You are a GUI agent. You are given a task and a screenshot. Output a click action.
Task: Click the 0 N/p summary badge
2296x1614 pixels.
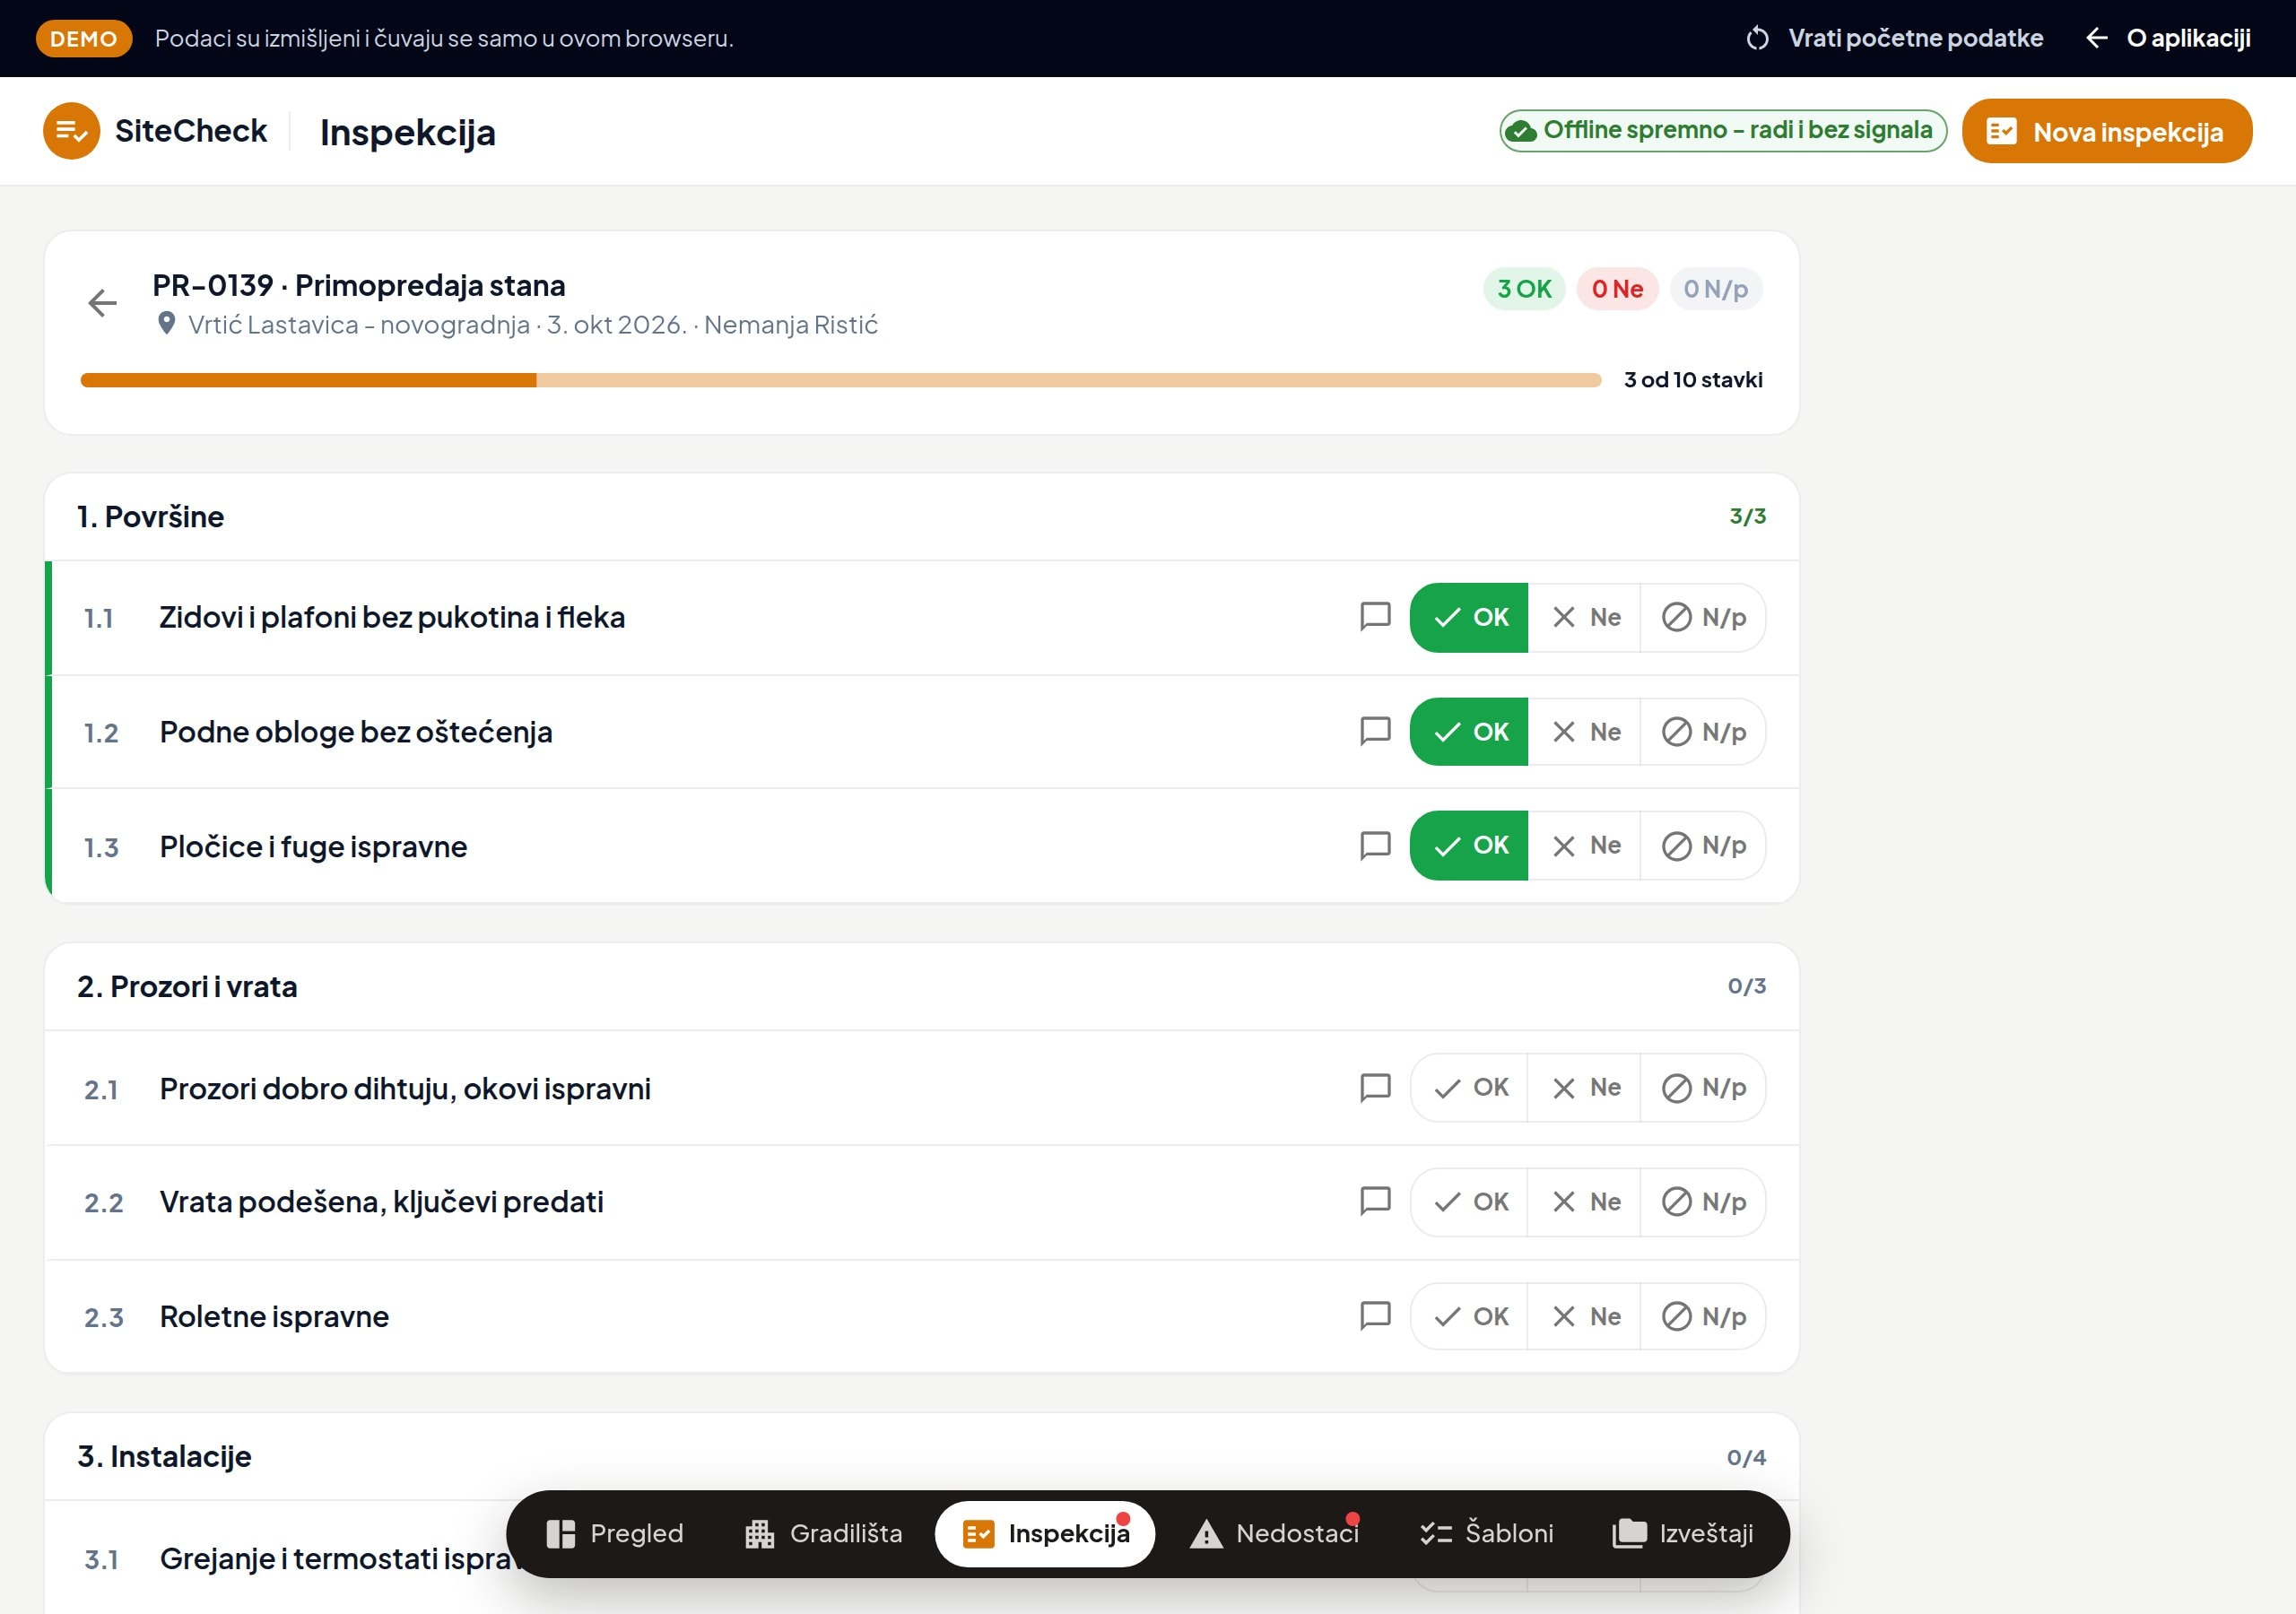point(1715,290)
